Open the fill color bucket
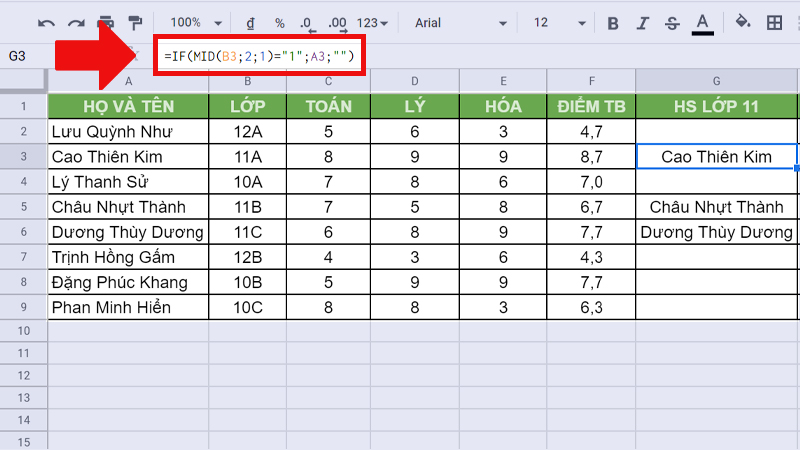 tap(743, 22)
